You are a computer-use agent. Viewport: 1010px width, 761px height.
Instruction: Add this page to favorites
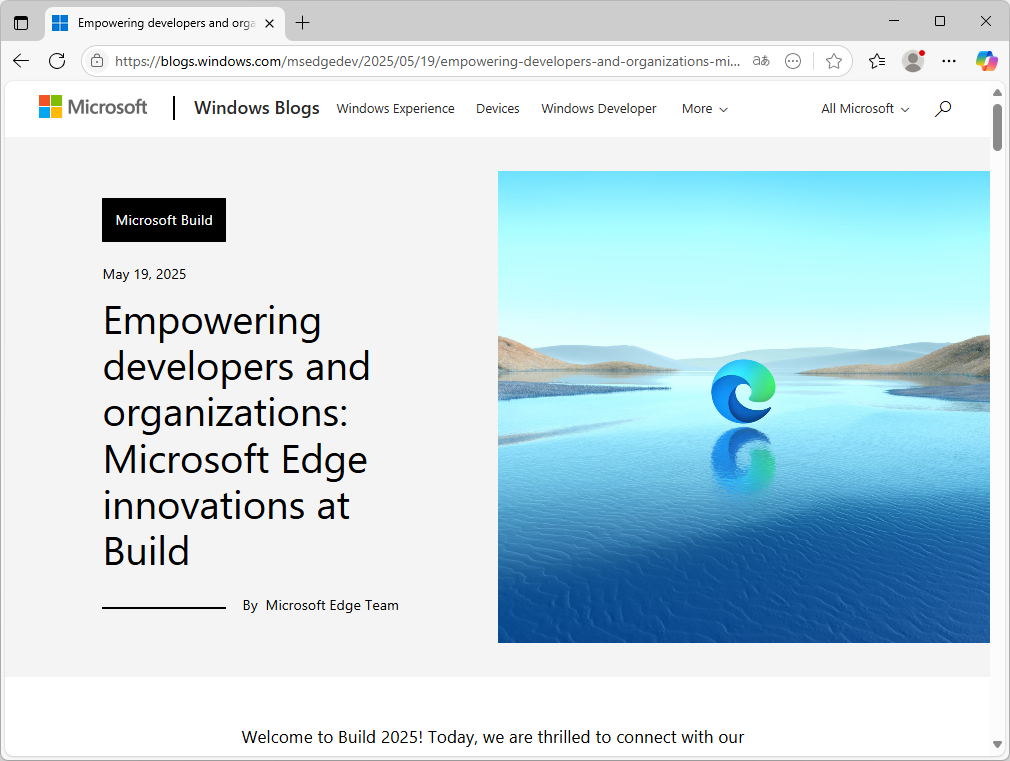pos(834,61)
